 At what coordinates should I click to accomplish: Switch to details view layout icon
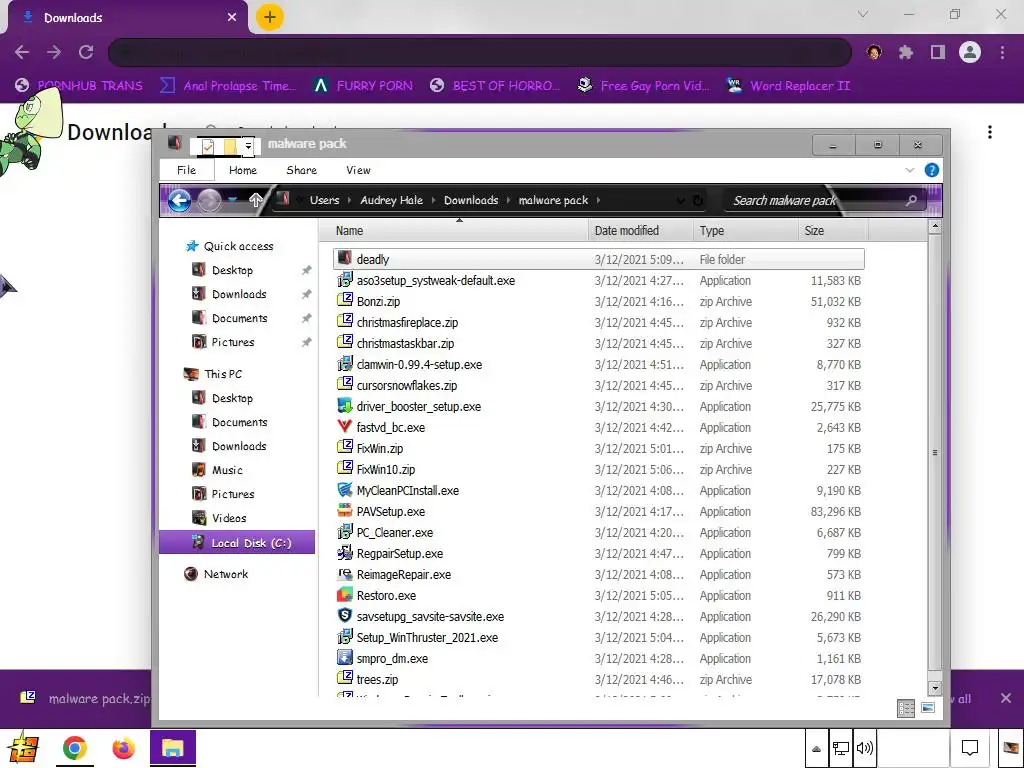(x=906, y=708)
